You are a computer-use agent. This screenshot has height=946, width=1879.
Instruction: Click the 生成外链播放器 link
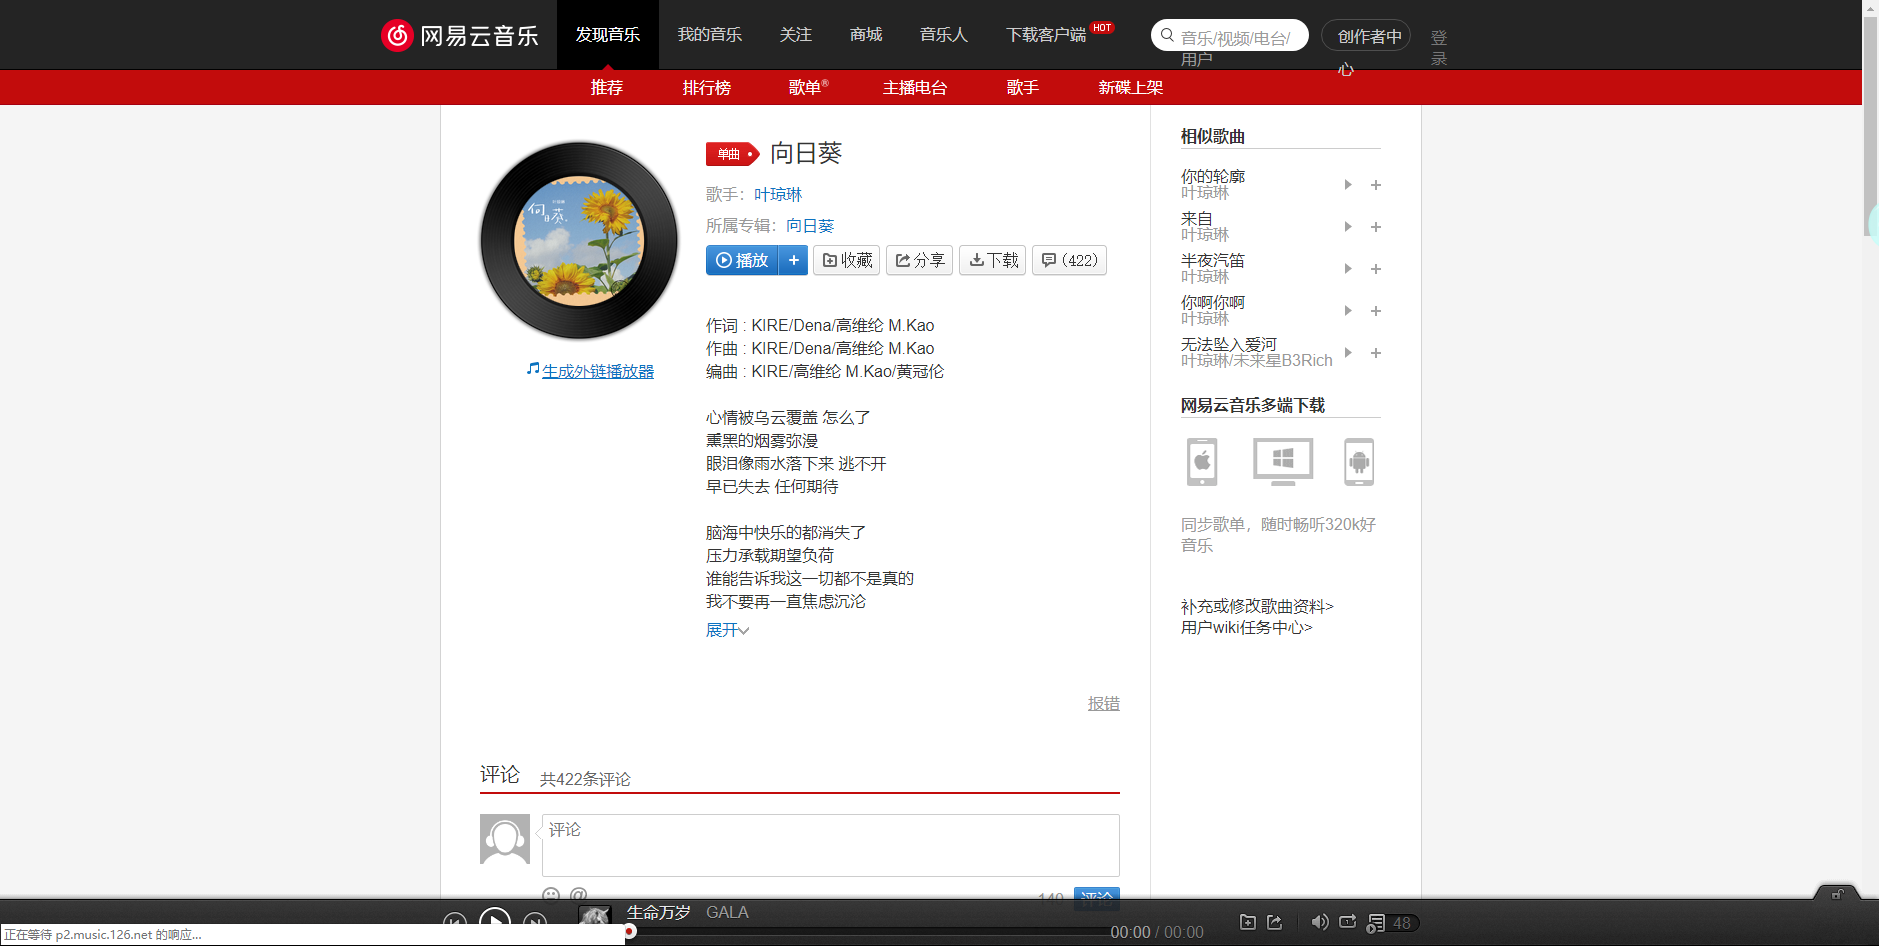click(x=597, y=370)
